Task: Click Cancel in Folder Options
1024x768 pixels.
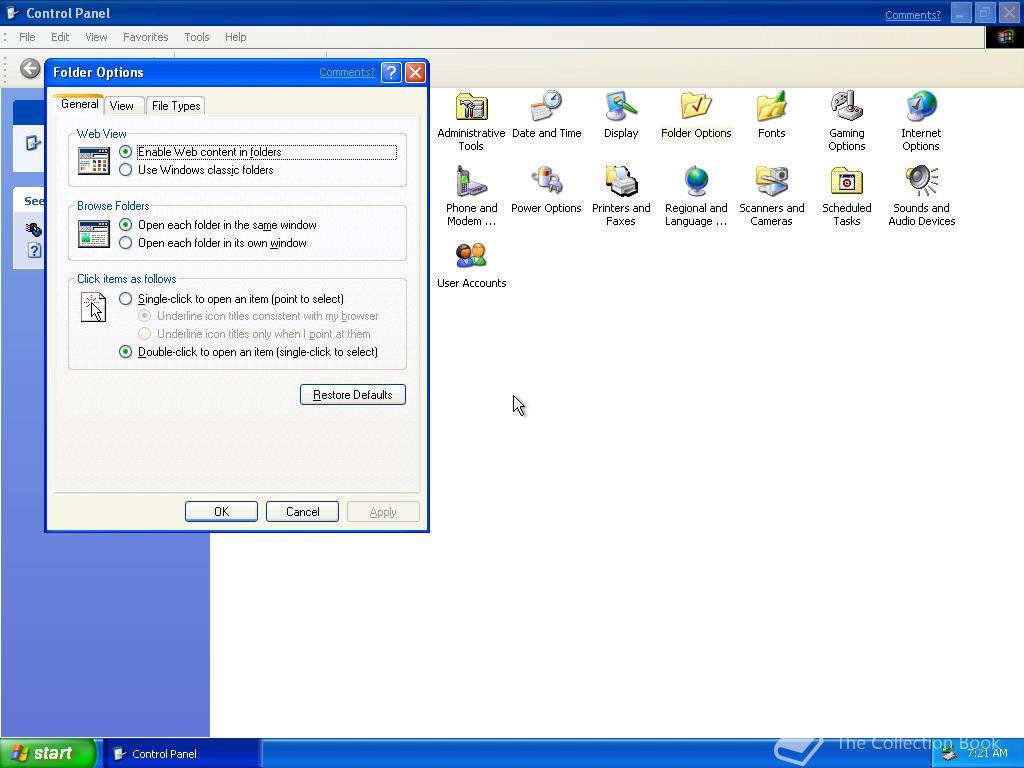Action: (302, 511)
